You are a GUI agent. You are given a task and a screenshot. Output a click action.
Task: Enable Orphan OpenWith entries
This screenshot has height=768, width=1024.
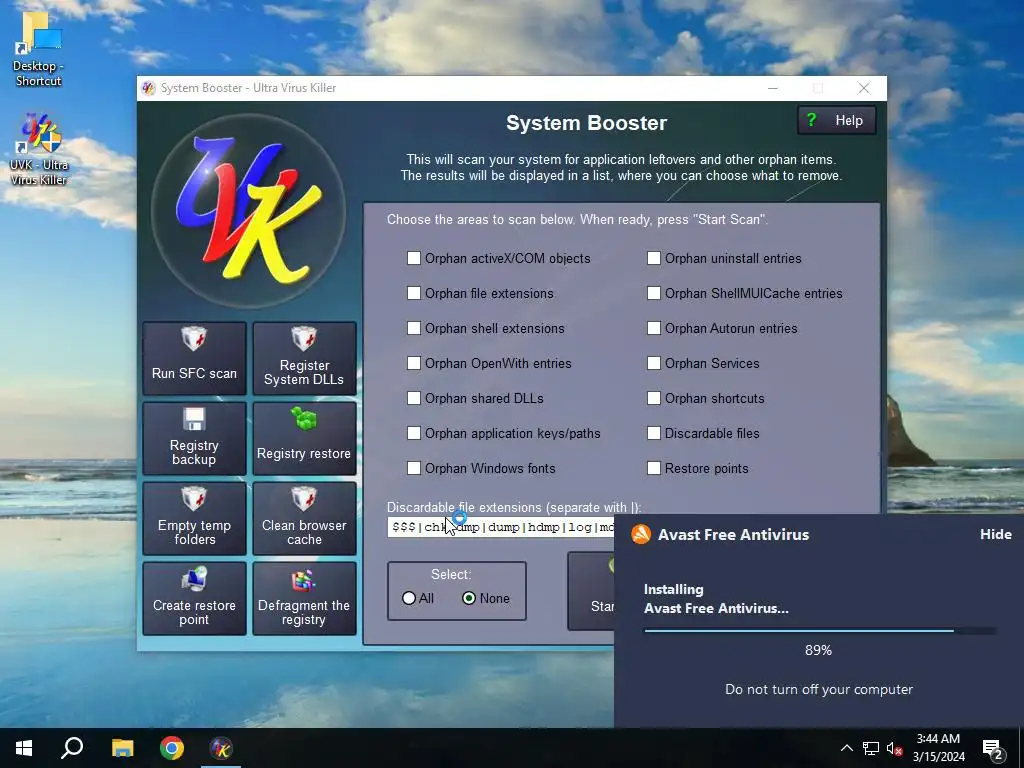pos(413,363)
